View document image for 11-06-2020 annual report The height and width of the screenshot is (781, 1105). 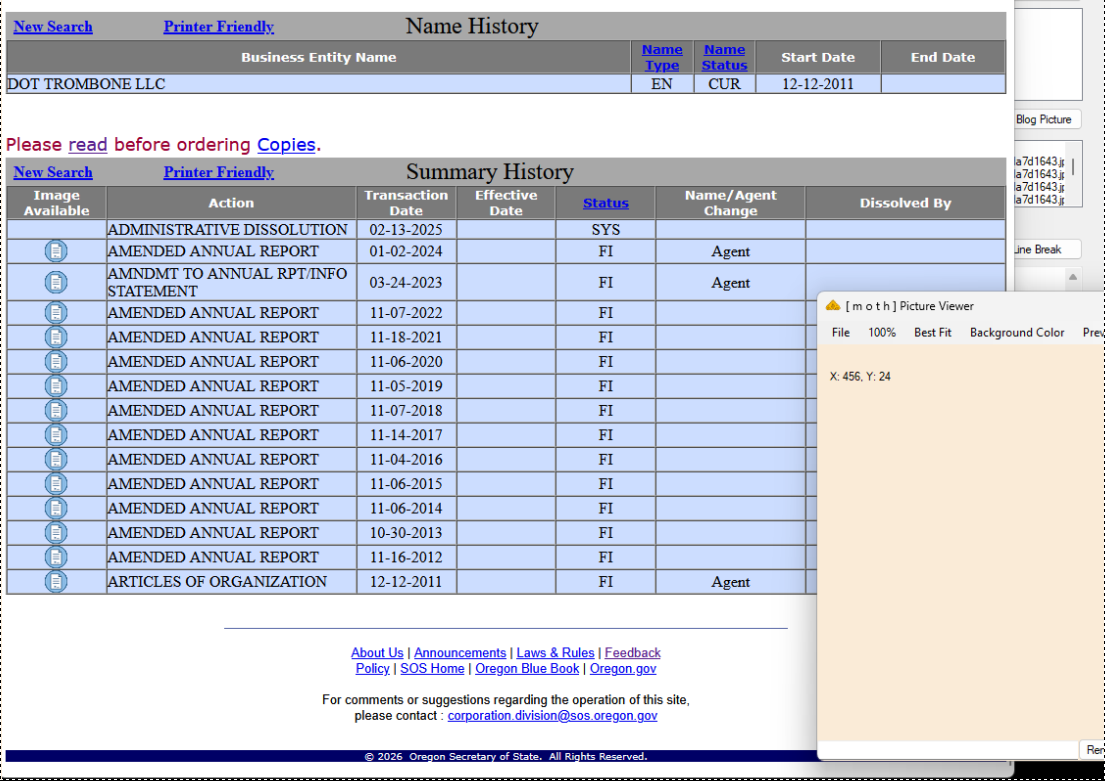pos(56,362)
